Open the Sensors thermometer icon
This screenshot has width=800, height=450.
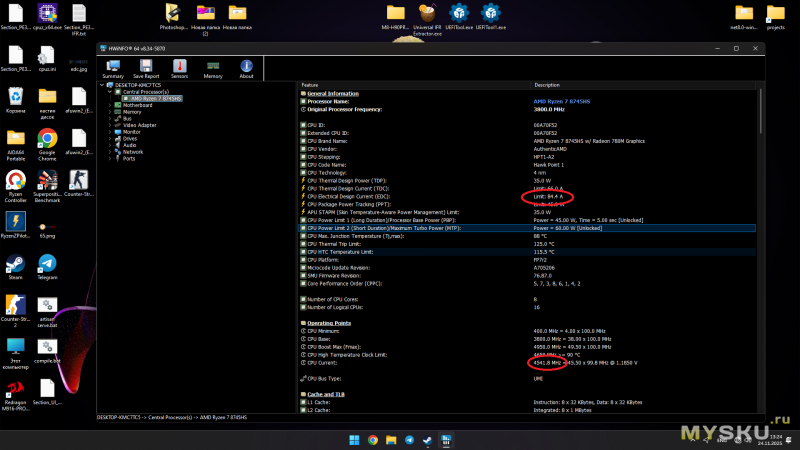tap(180, 68)
